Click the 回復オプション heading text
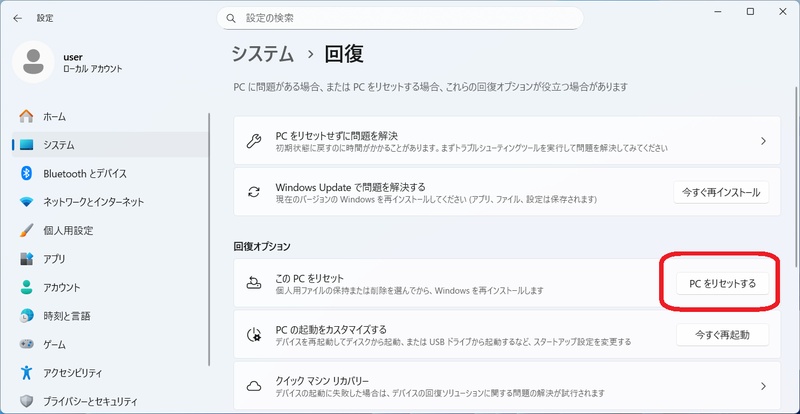 pos(262,247)
